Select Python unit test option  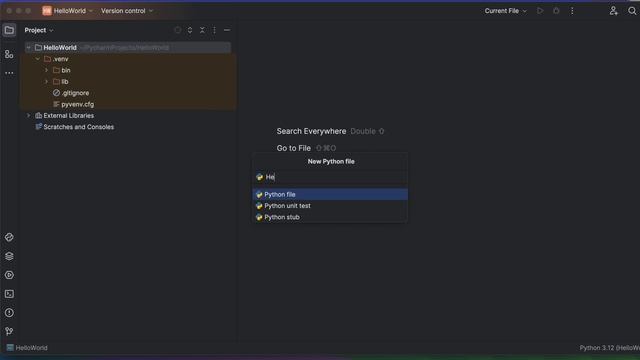point(330,206)
